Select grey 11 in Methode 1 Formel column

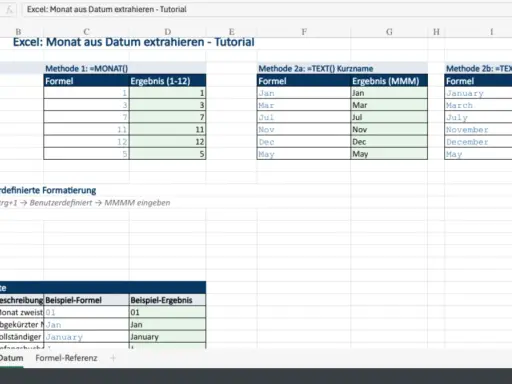[x=87, y=129]
